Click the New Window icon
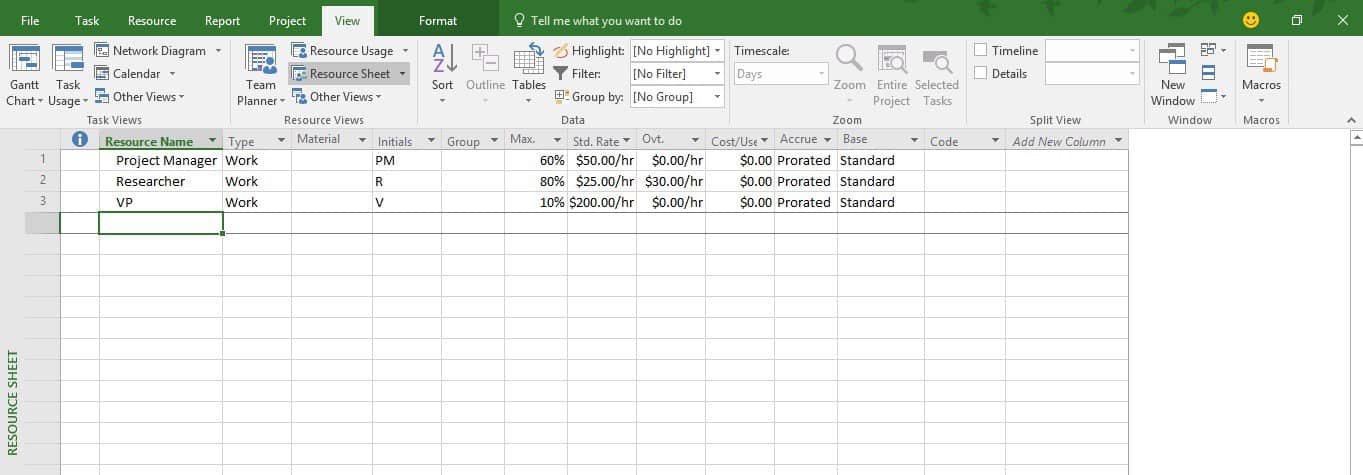 tap(1172, 60)
